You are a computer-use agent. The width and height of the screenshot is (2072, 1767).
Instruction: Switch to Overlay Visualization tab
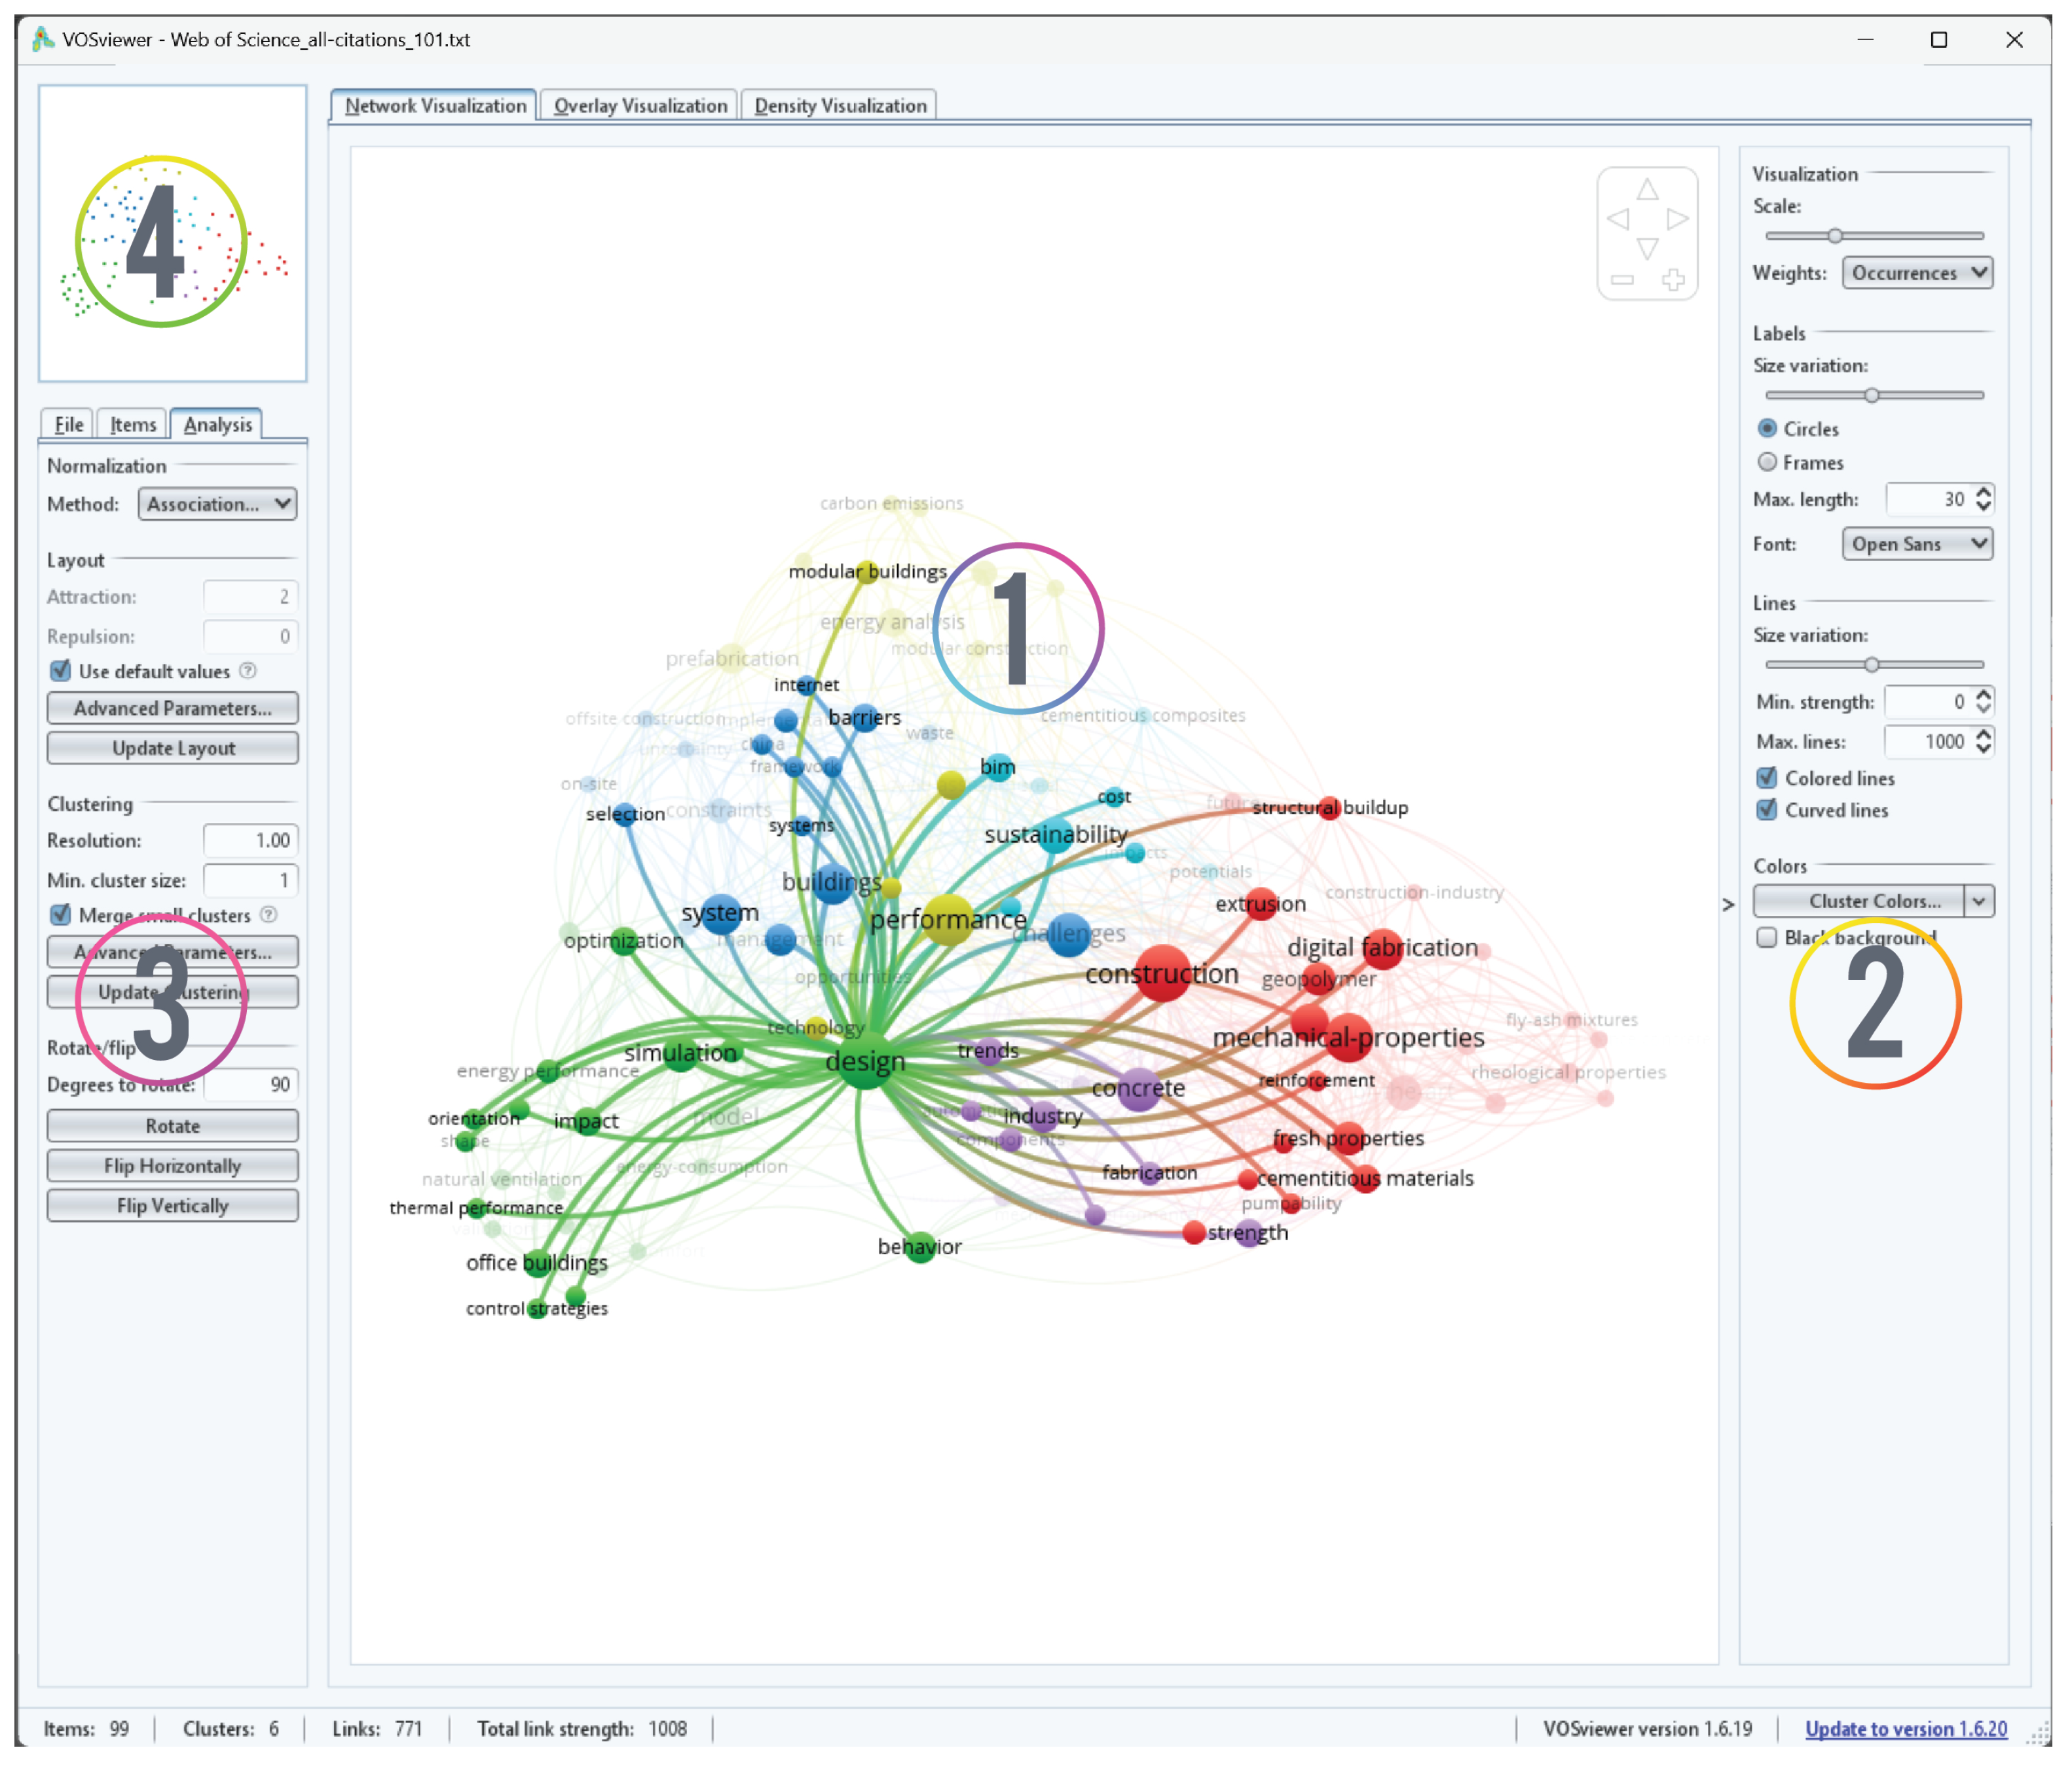point(640,106)
